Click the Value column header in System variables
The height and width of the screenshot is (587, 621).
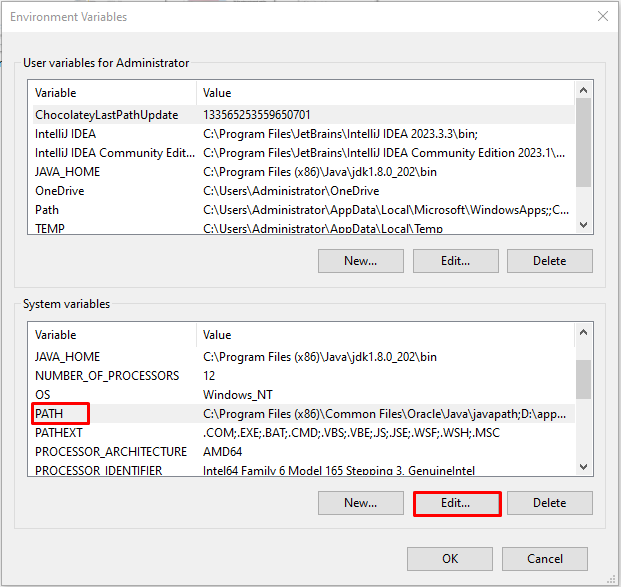380,335
